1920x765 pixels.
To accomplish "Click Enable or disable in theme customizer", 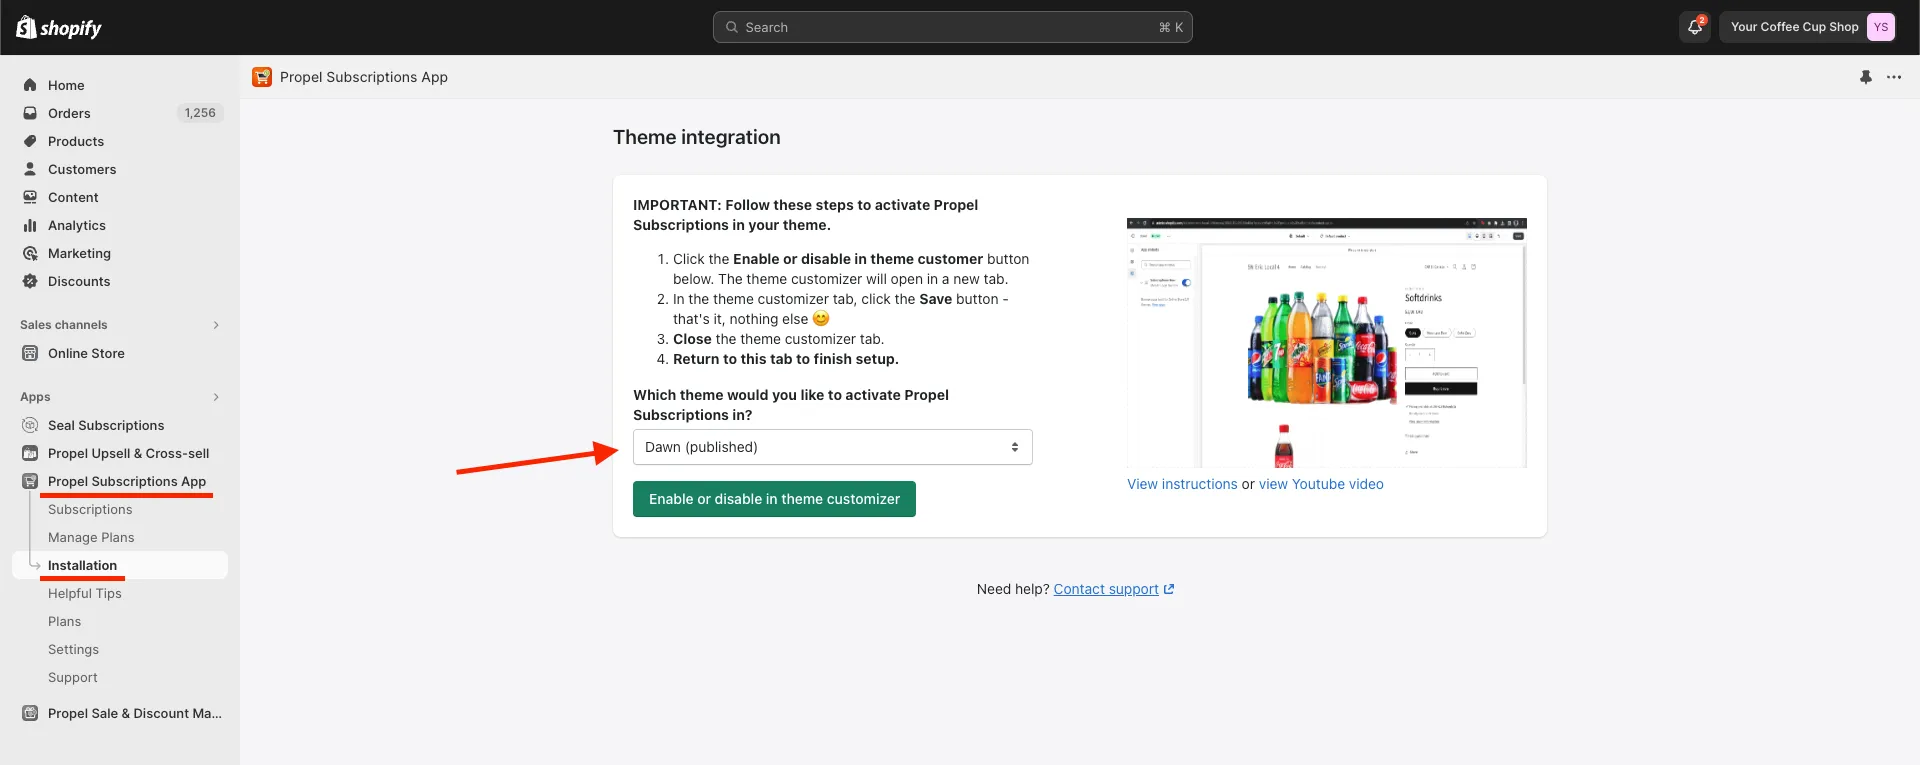I will click(x=774, y=499).
